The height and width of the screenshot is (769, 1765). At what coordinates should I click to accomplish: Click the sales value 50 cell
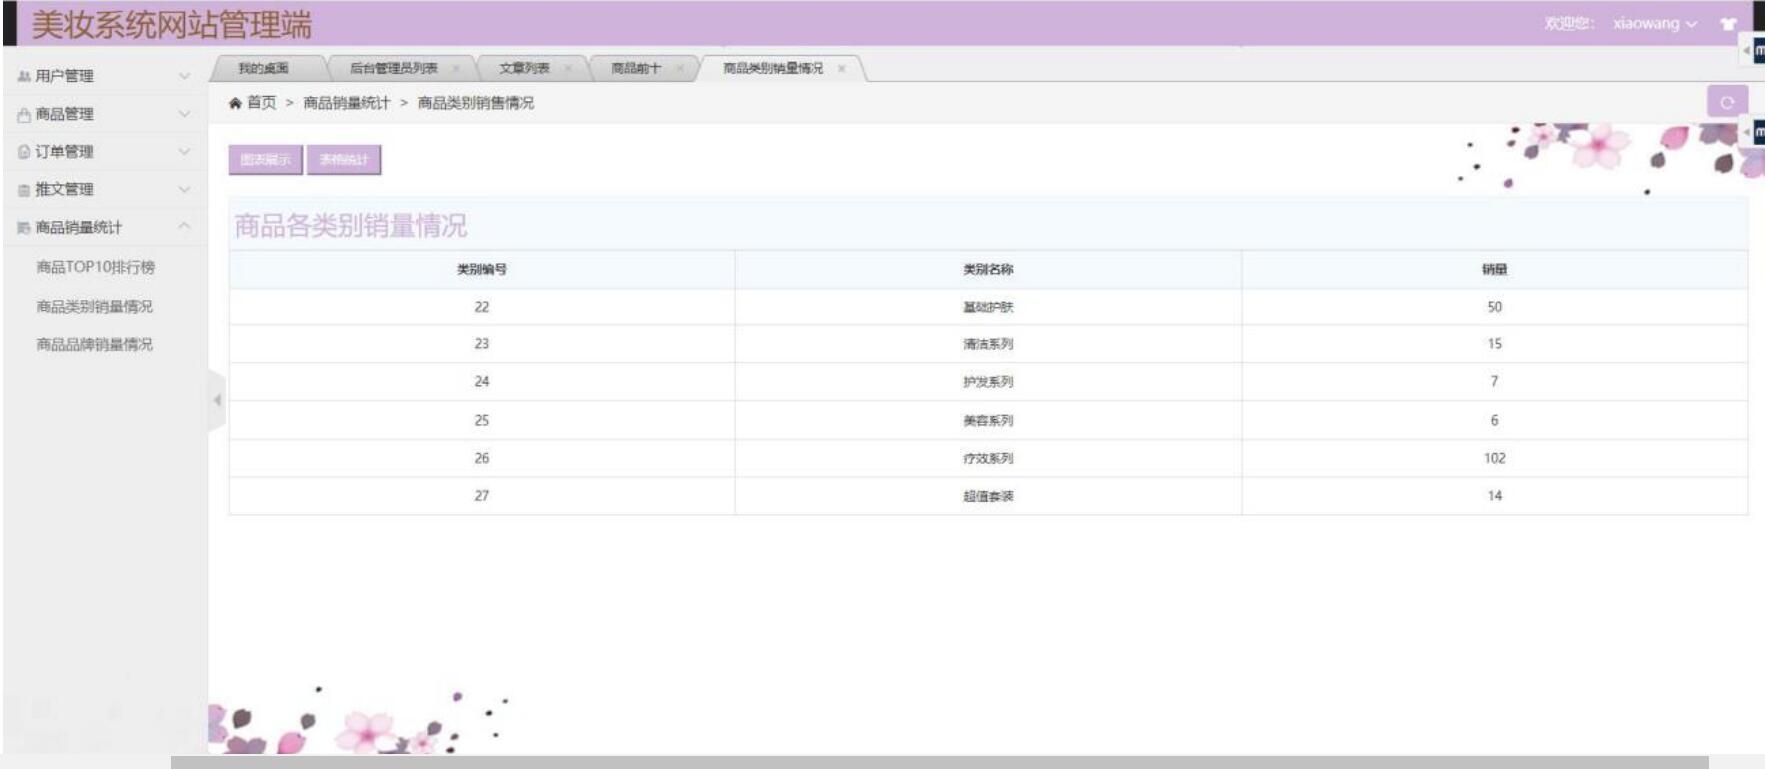[x=1495, y=307]
